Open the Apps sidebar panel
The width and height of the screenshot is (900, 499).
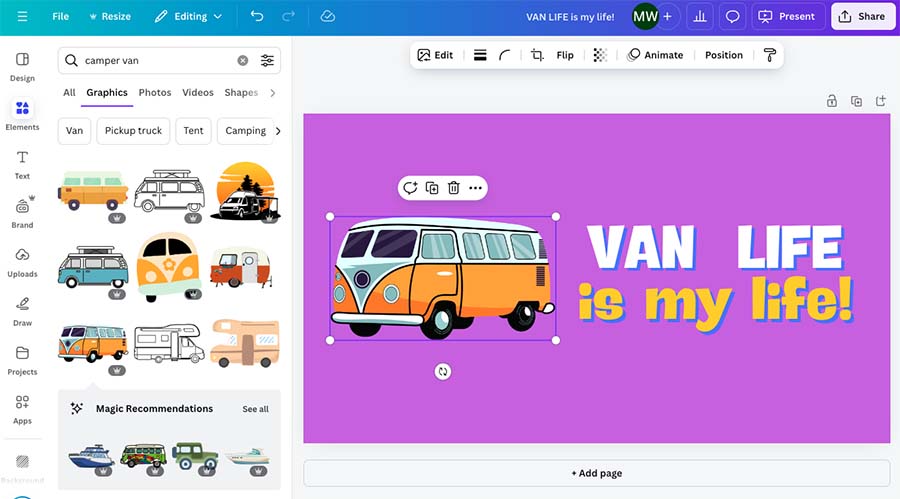click(x=22, y=409)
